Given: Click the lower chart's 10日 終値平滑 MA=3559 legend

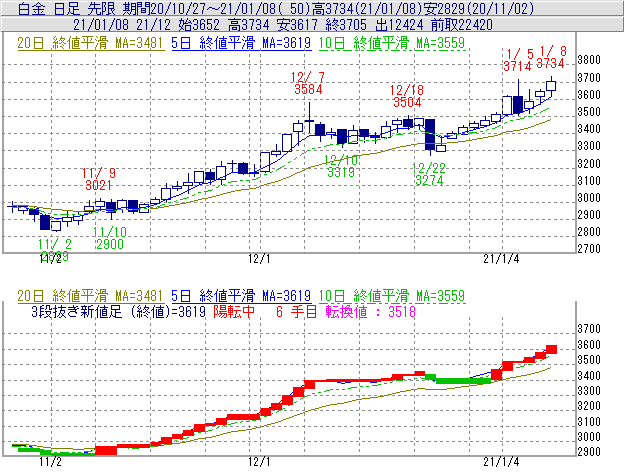Looking at the screenshot, I should (x=392, y=296).
